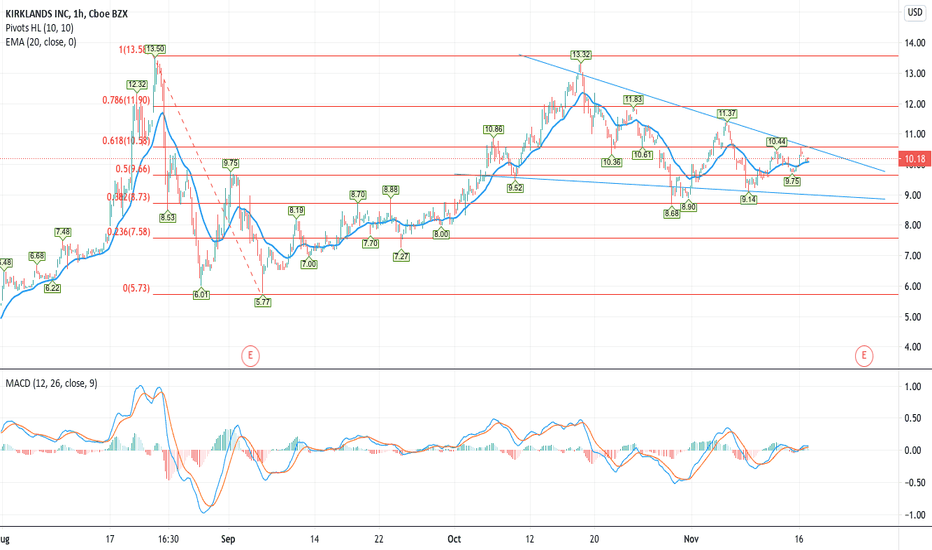Click the 10.86 pivot high label
The width and height of the screenshot is (932, 550).
point(493,129)
